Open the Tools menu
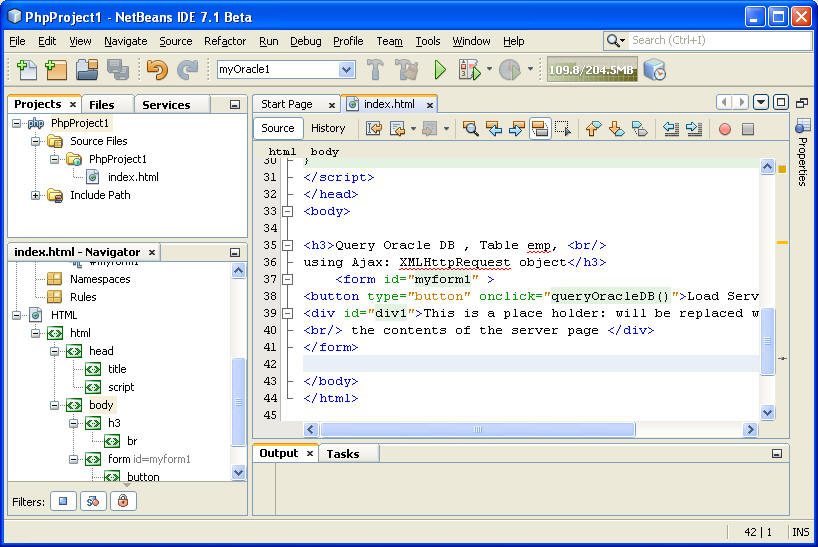 click(x=428, y=41)
